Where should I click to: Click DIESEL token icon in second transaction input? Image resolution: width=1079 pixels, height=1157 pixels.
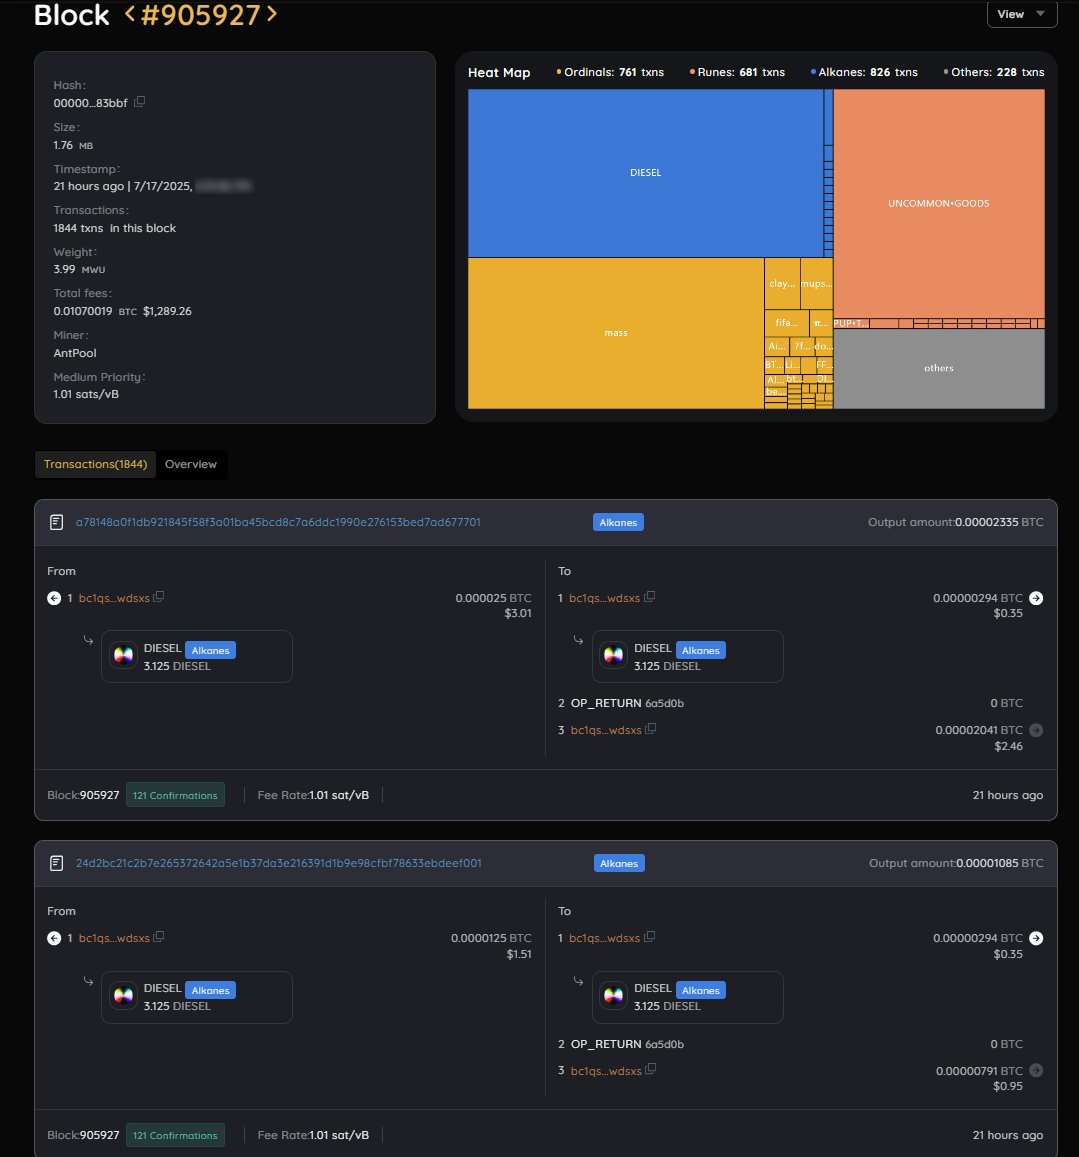click(123, 995)
